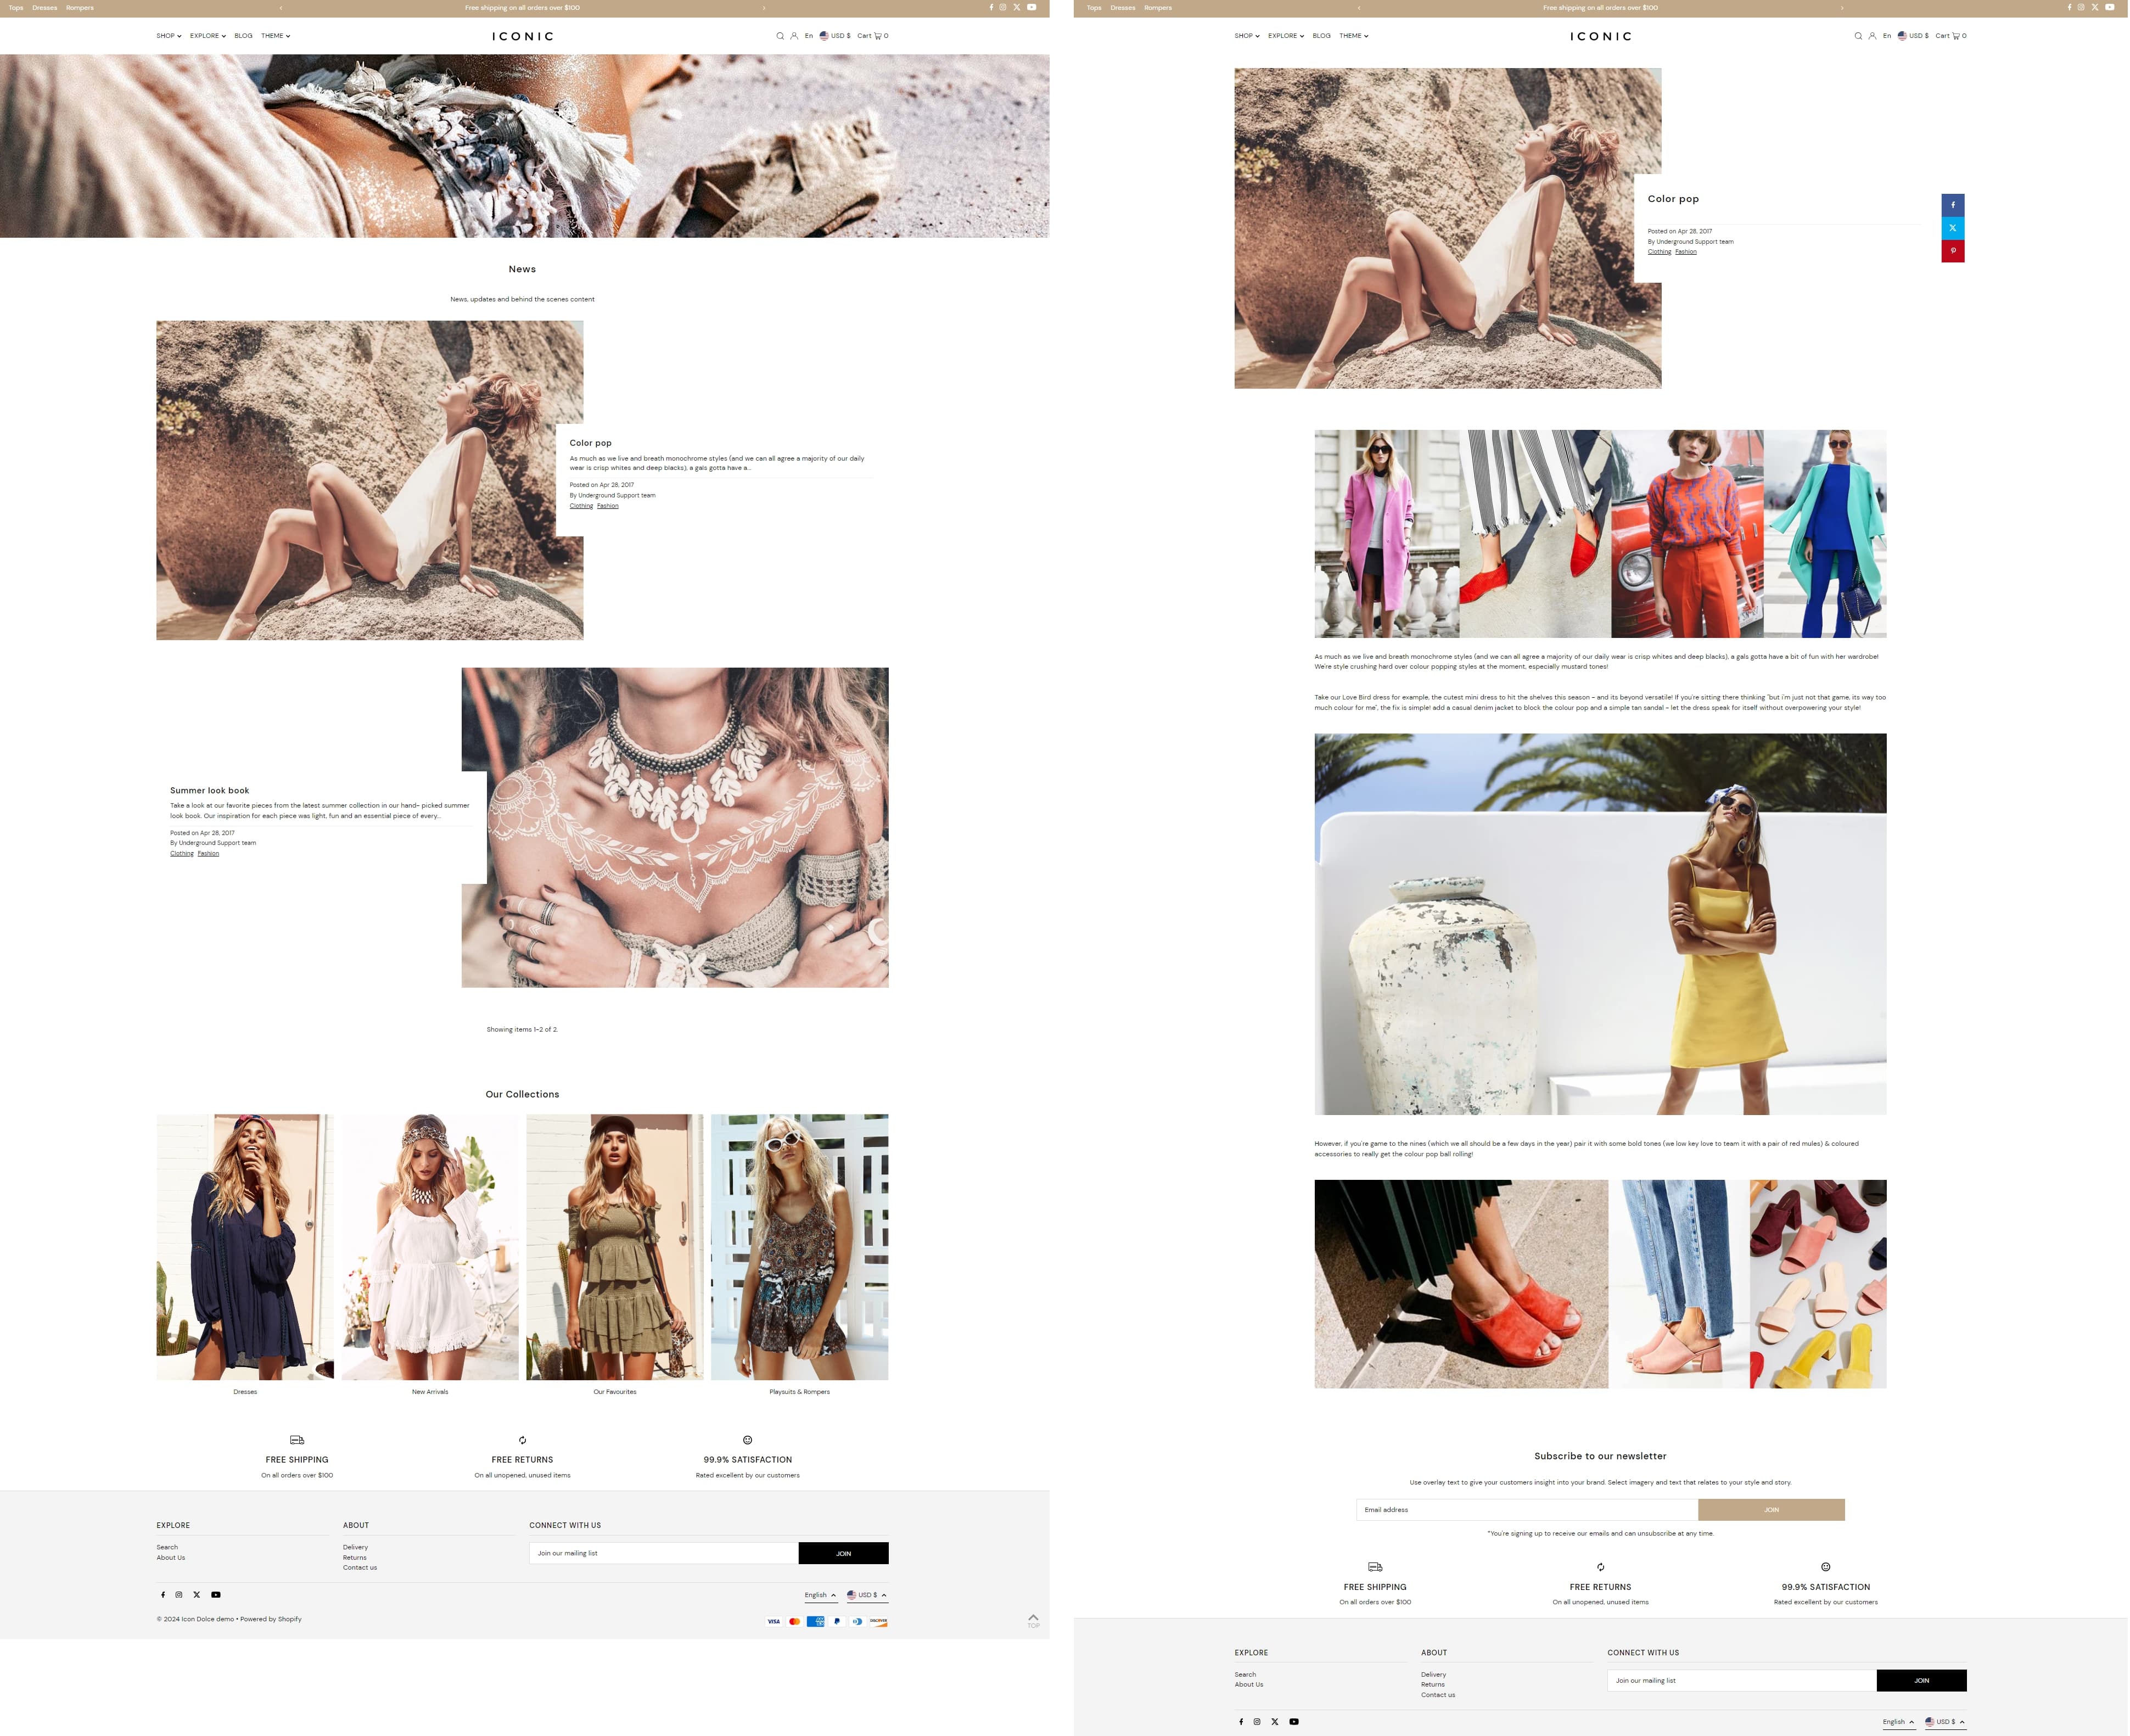Image resolution: width=2130 pixels, height=1736 pixels.
Task: Open USD $ currency dropdown in left footer
Action: tap(867, 1595)
